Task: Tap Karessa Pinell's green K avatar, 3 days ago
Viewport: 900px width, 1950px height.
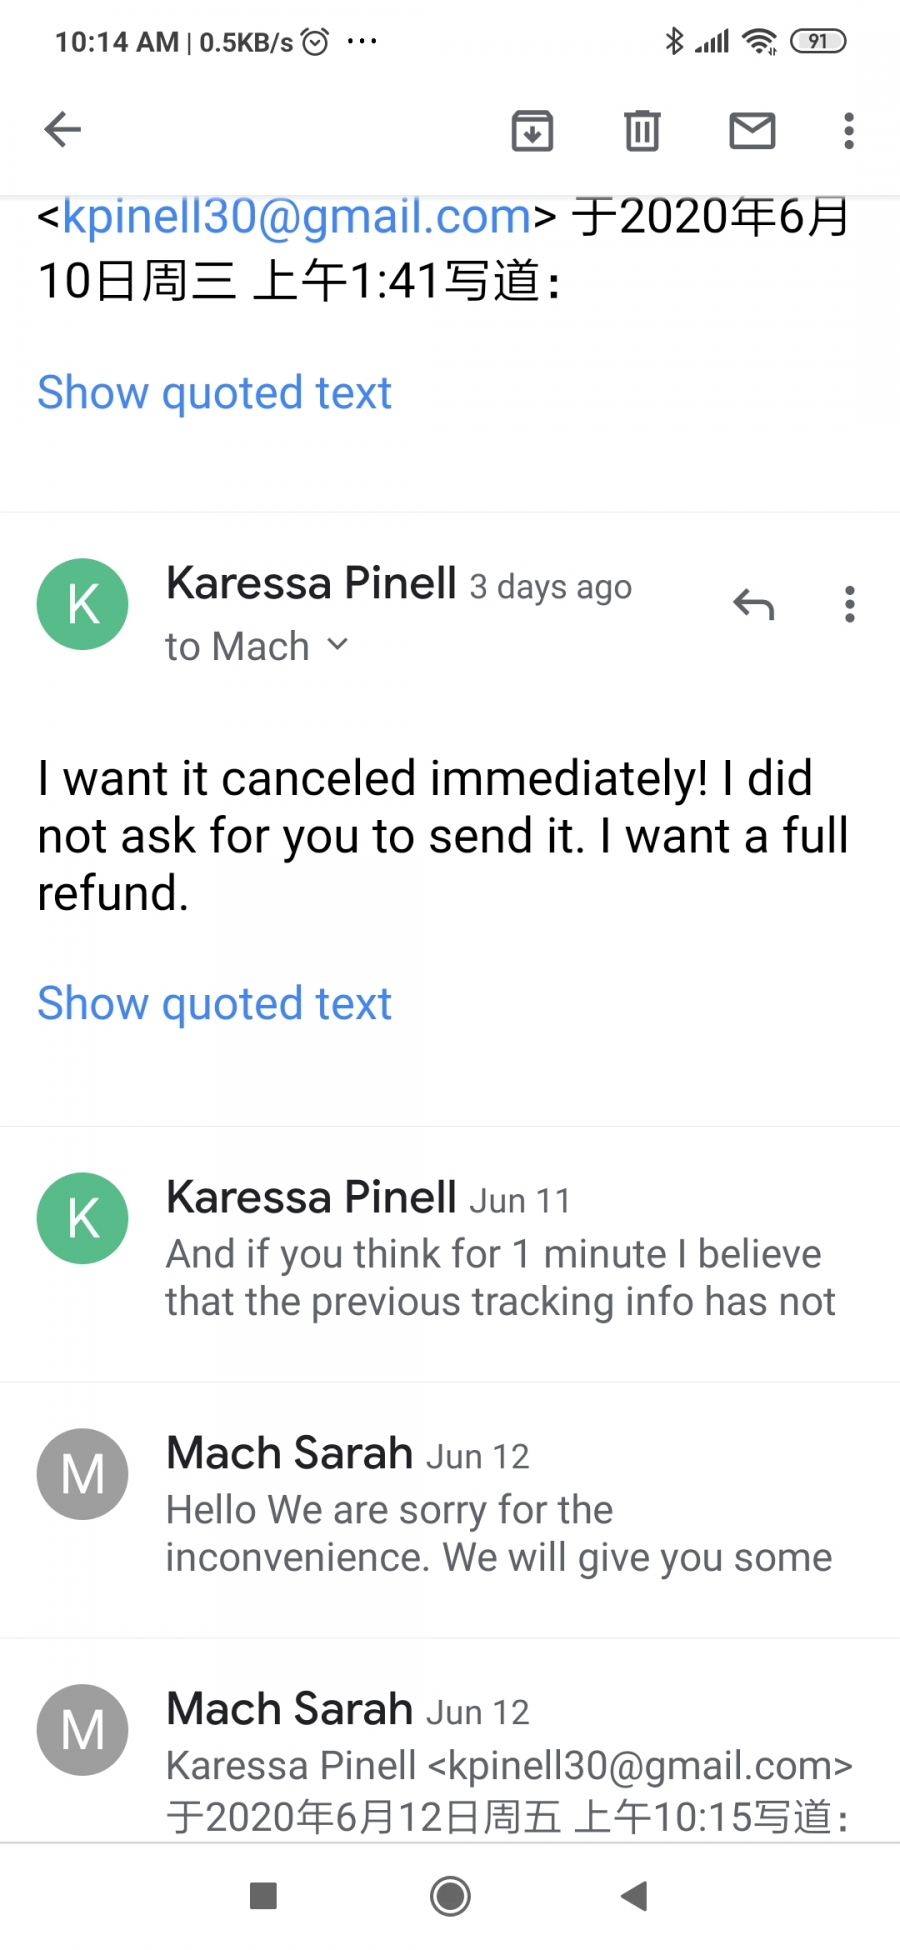Action: click(x=83, y=604)
